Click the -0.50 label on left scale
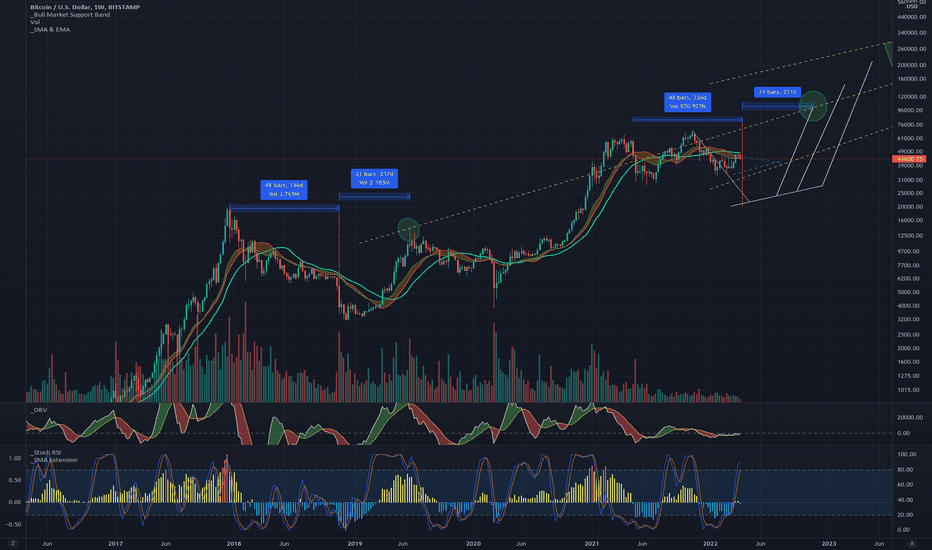Viewport: 932px width, 550px height. point(14,524)
